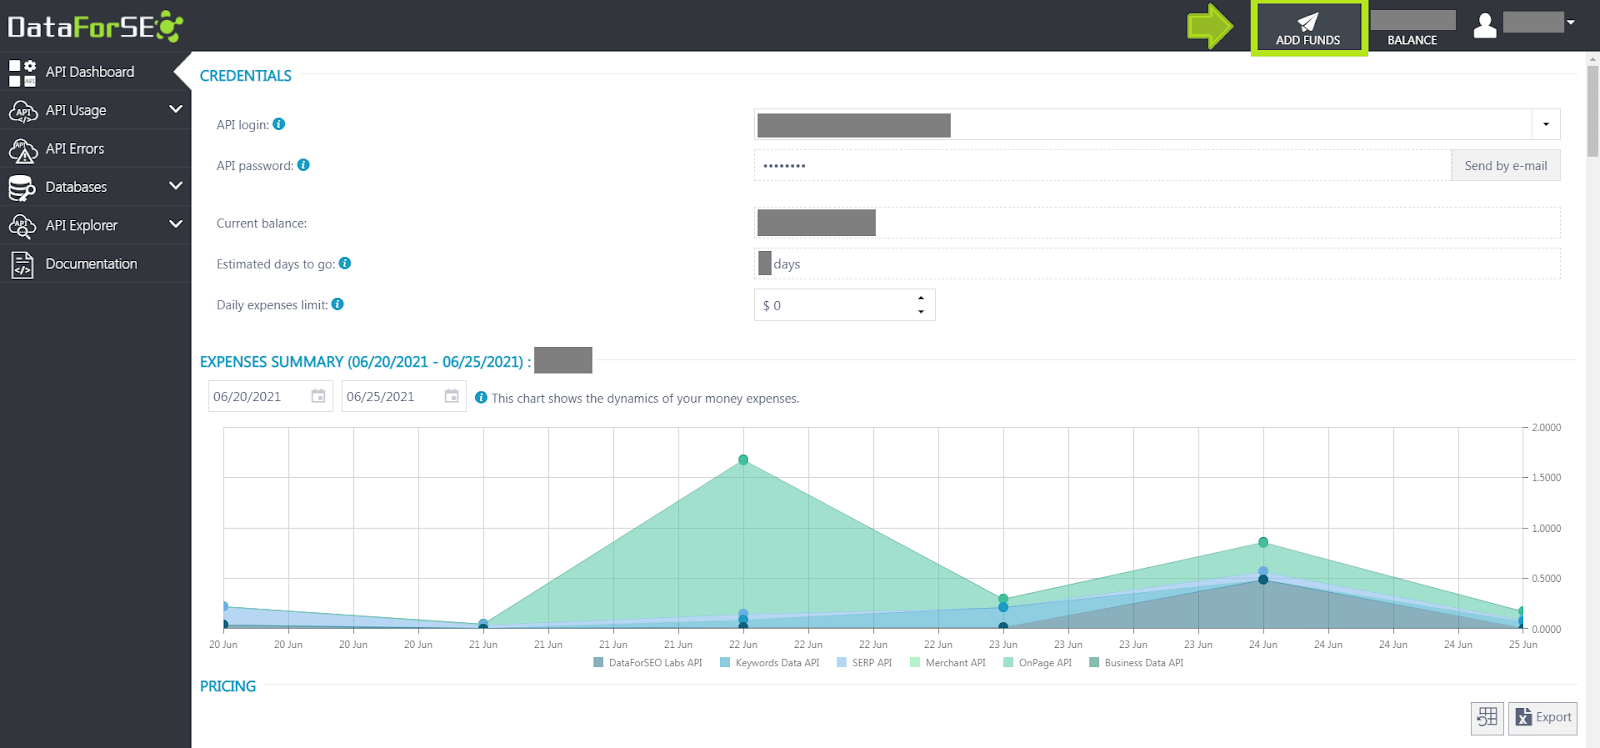Click the Add Funds paper plane icon

point(1308,22)
